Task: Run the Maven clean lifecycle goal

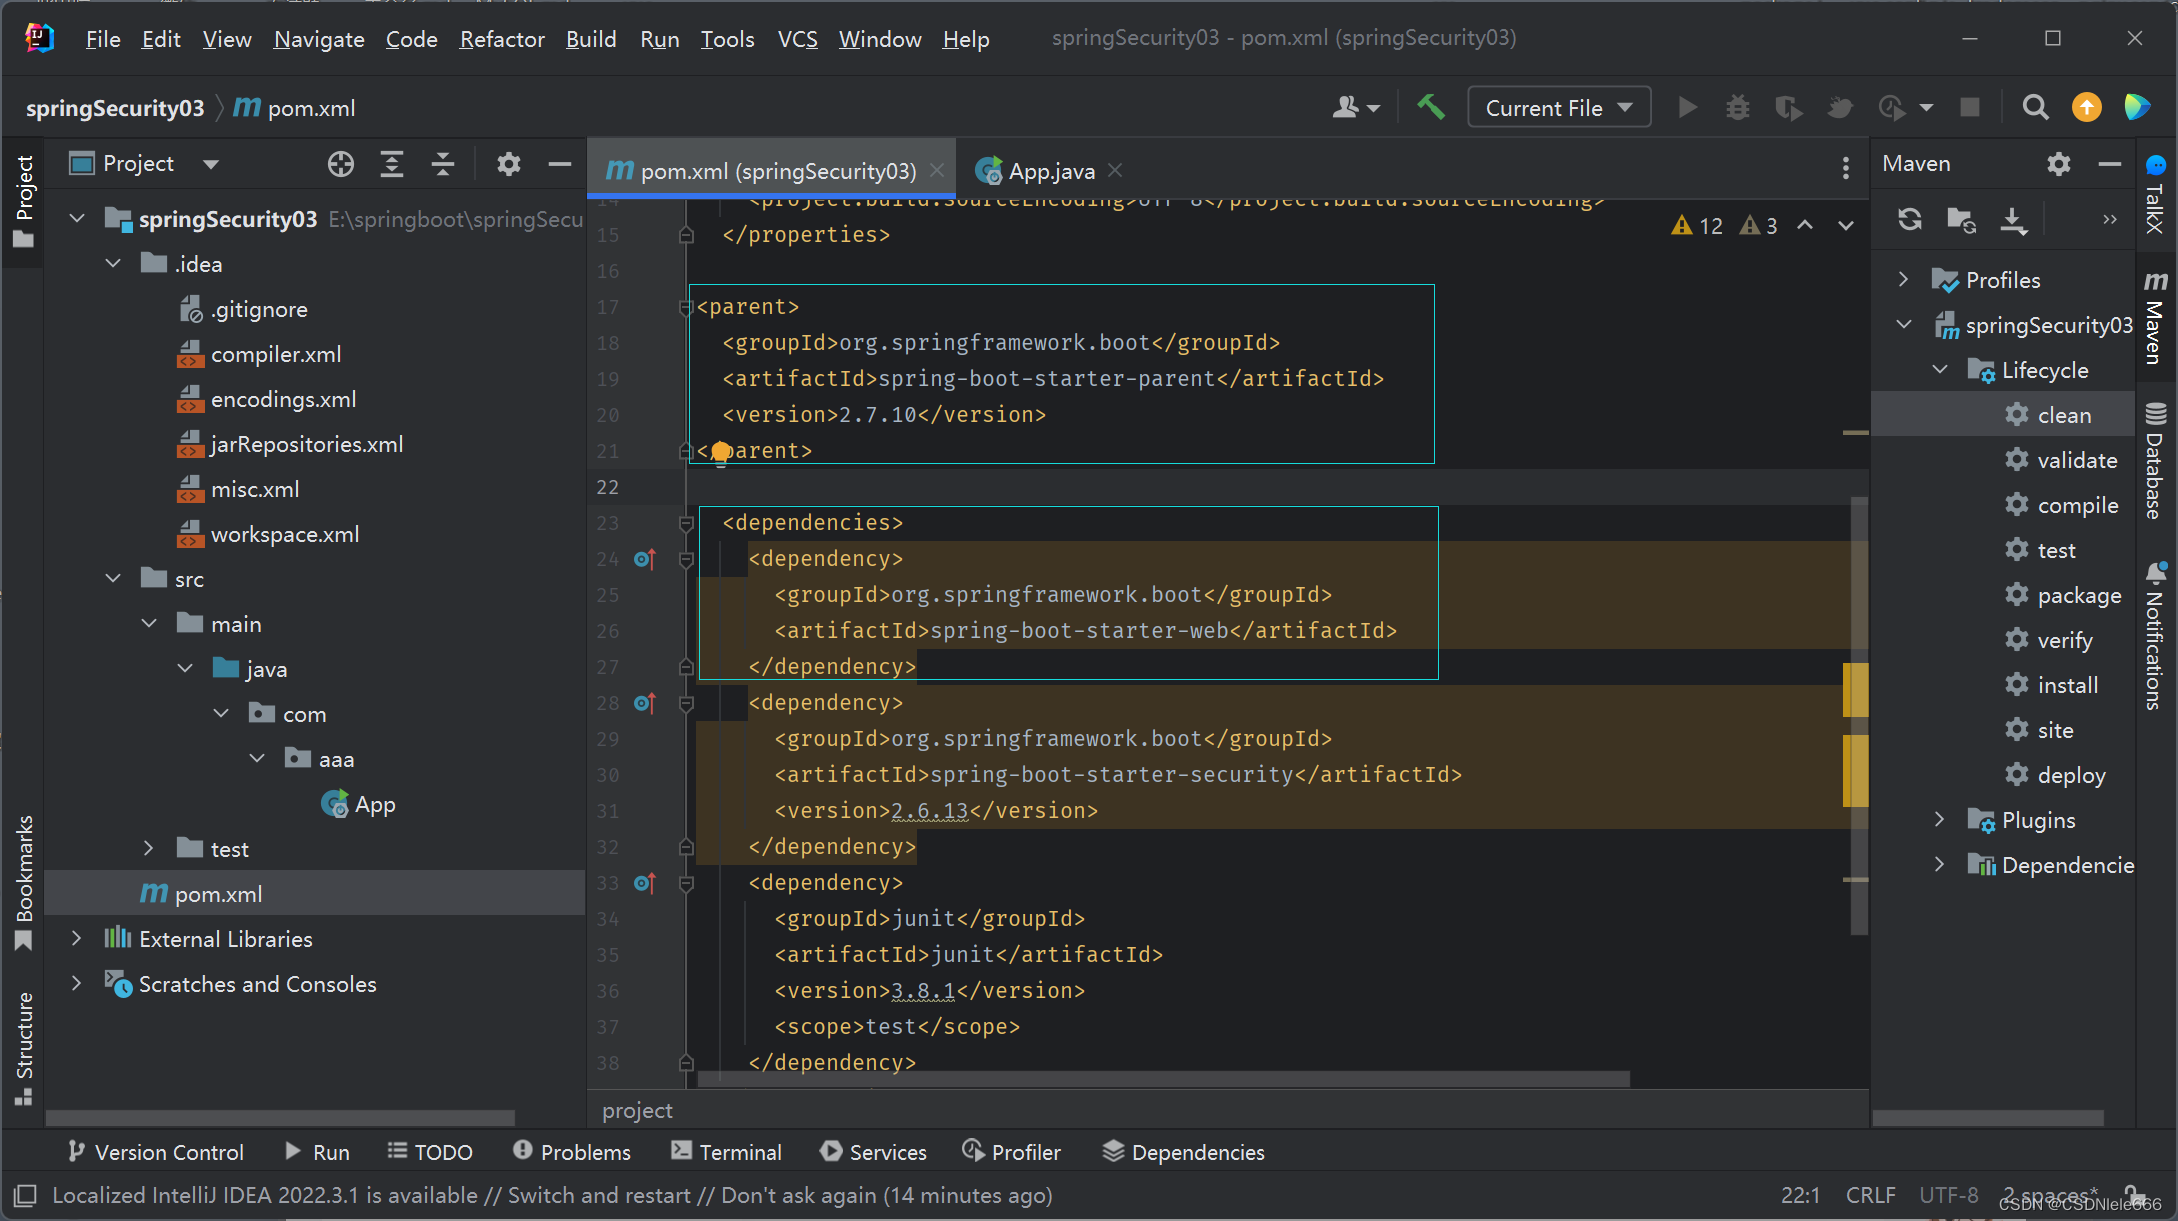Action: pyautogui.click(x=2064, y=415)
